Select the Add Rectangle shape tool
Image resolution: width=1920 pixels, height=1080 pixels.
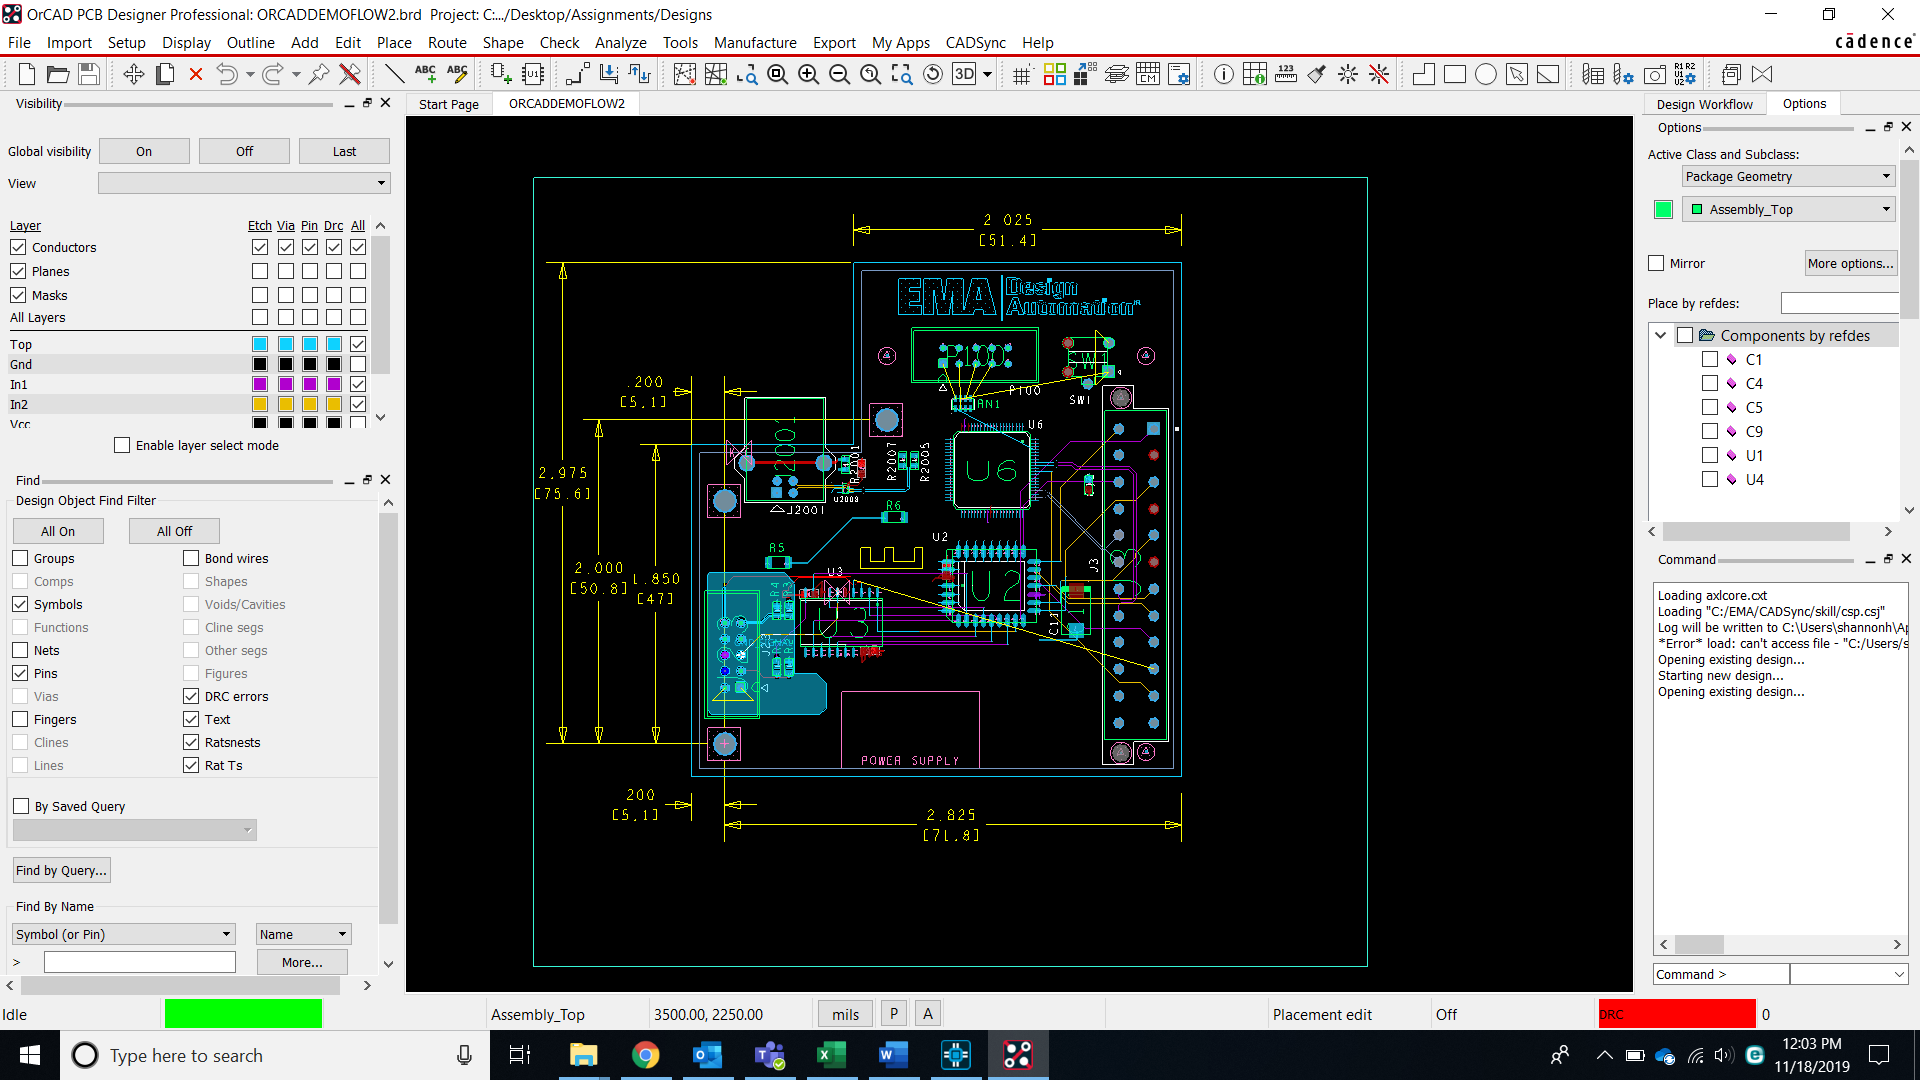pyautogui.click(x=1455, y=74)
